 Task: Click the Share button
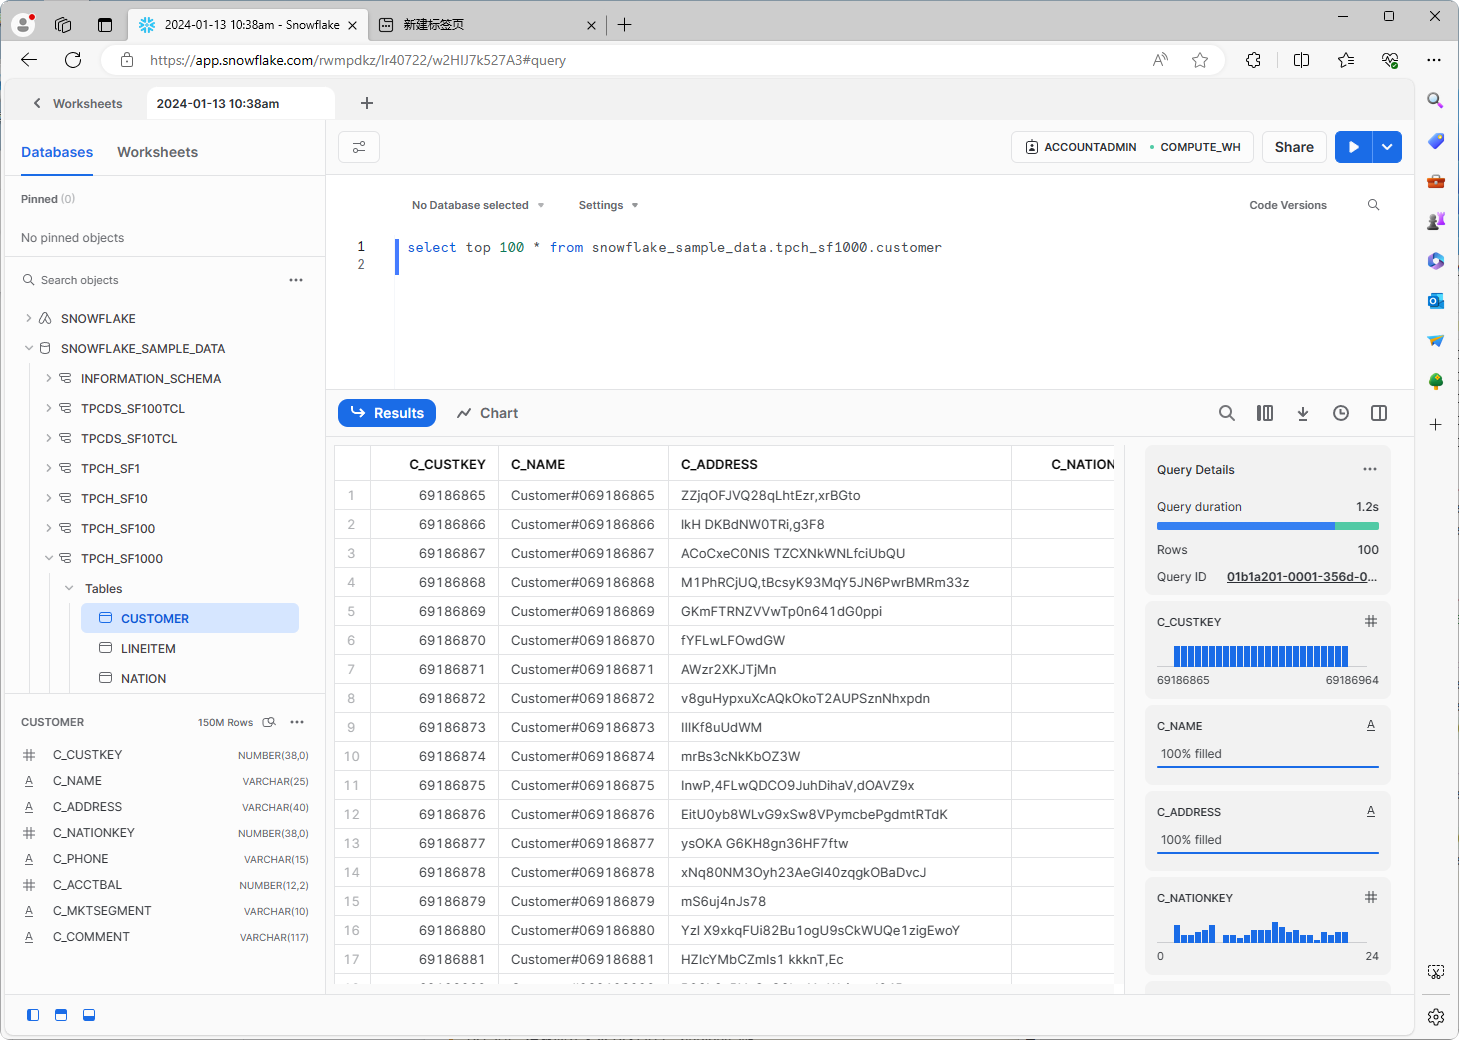click(1293, 147)
